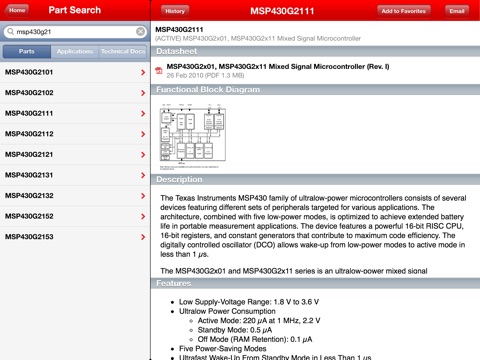Switch to the Parts tab
Viewport: 480px width, 360px height.
click(27, 51)
